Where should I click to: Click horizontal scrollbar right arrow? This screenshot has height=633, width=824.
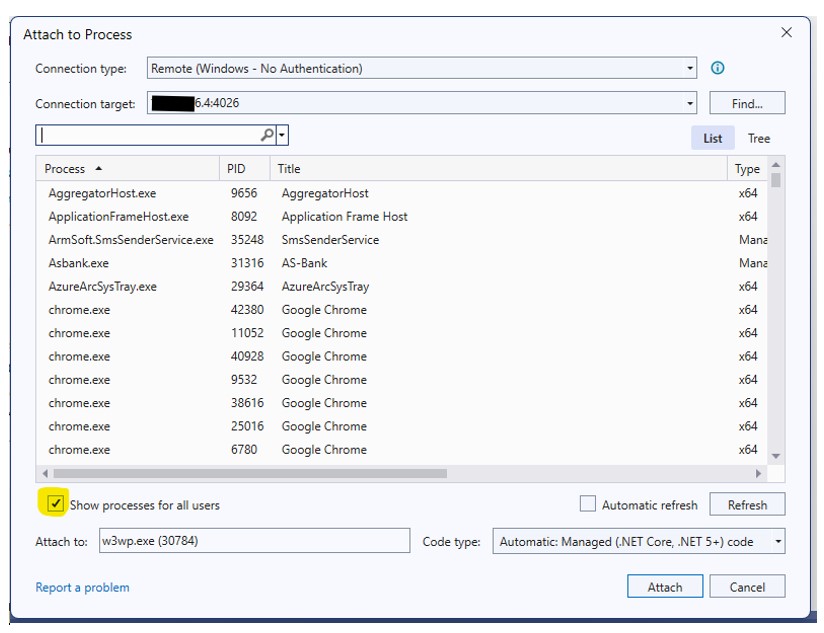click(759, 473)
